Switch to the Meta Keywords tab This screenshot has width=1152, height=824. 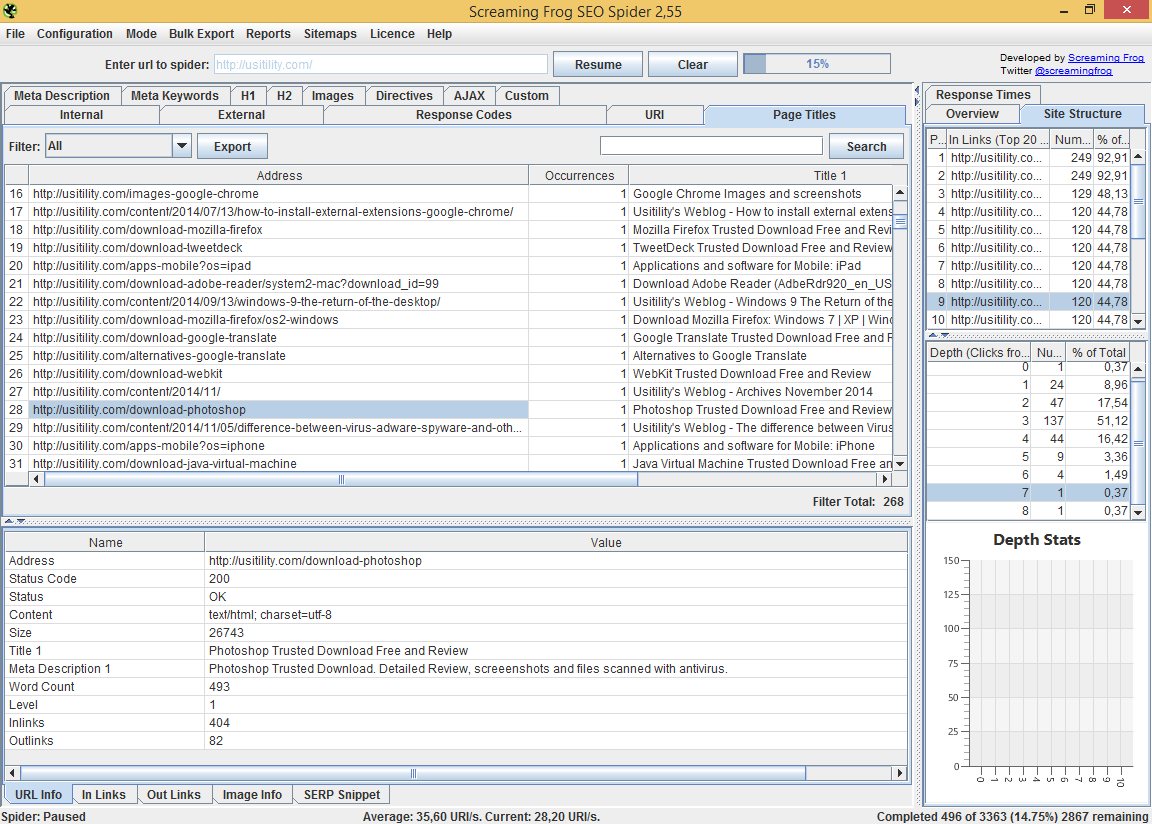point(175,95)
